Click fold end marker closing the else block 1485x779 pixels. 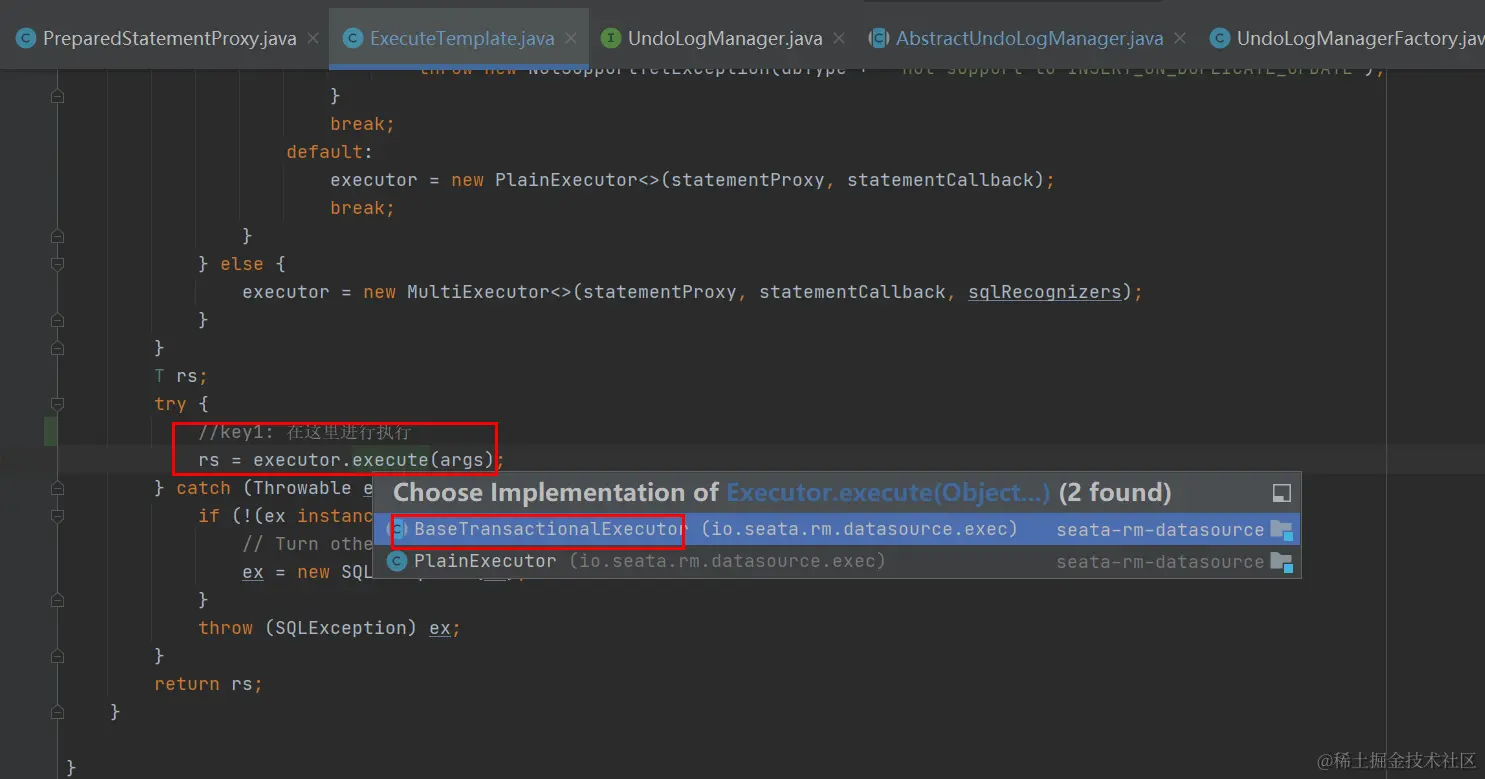pos(57,320)
